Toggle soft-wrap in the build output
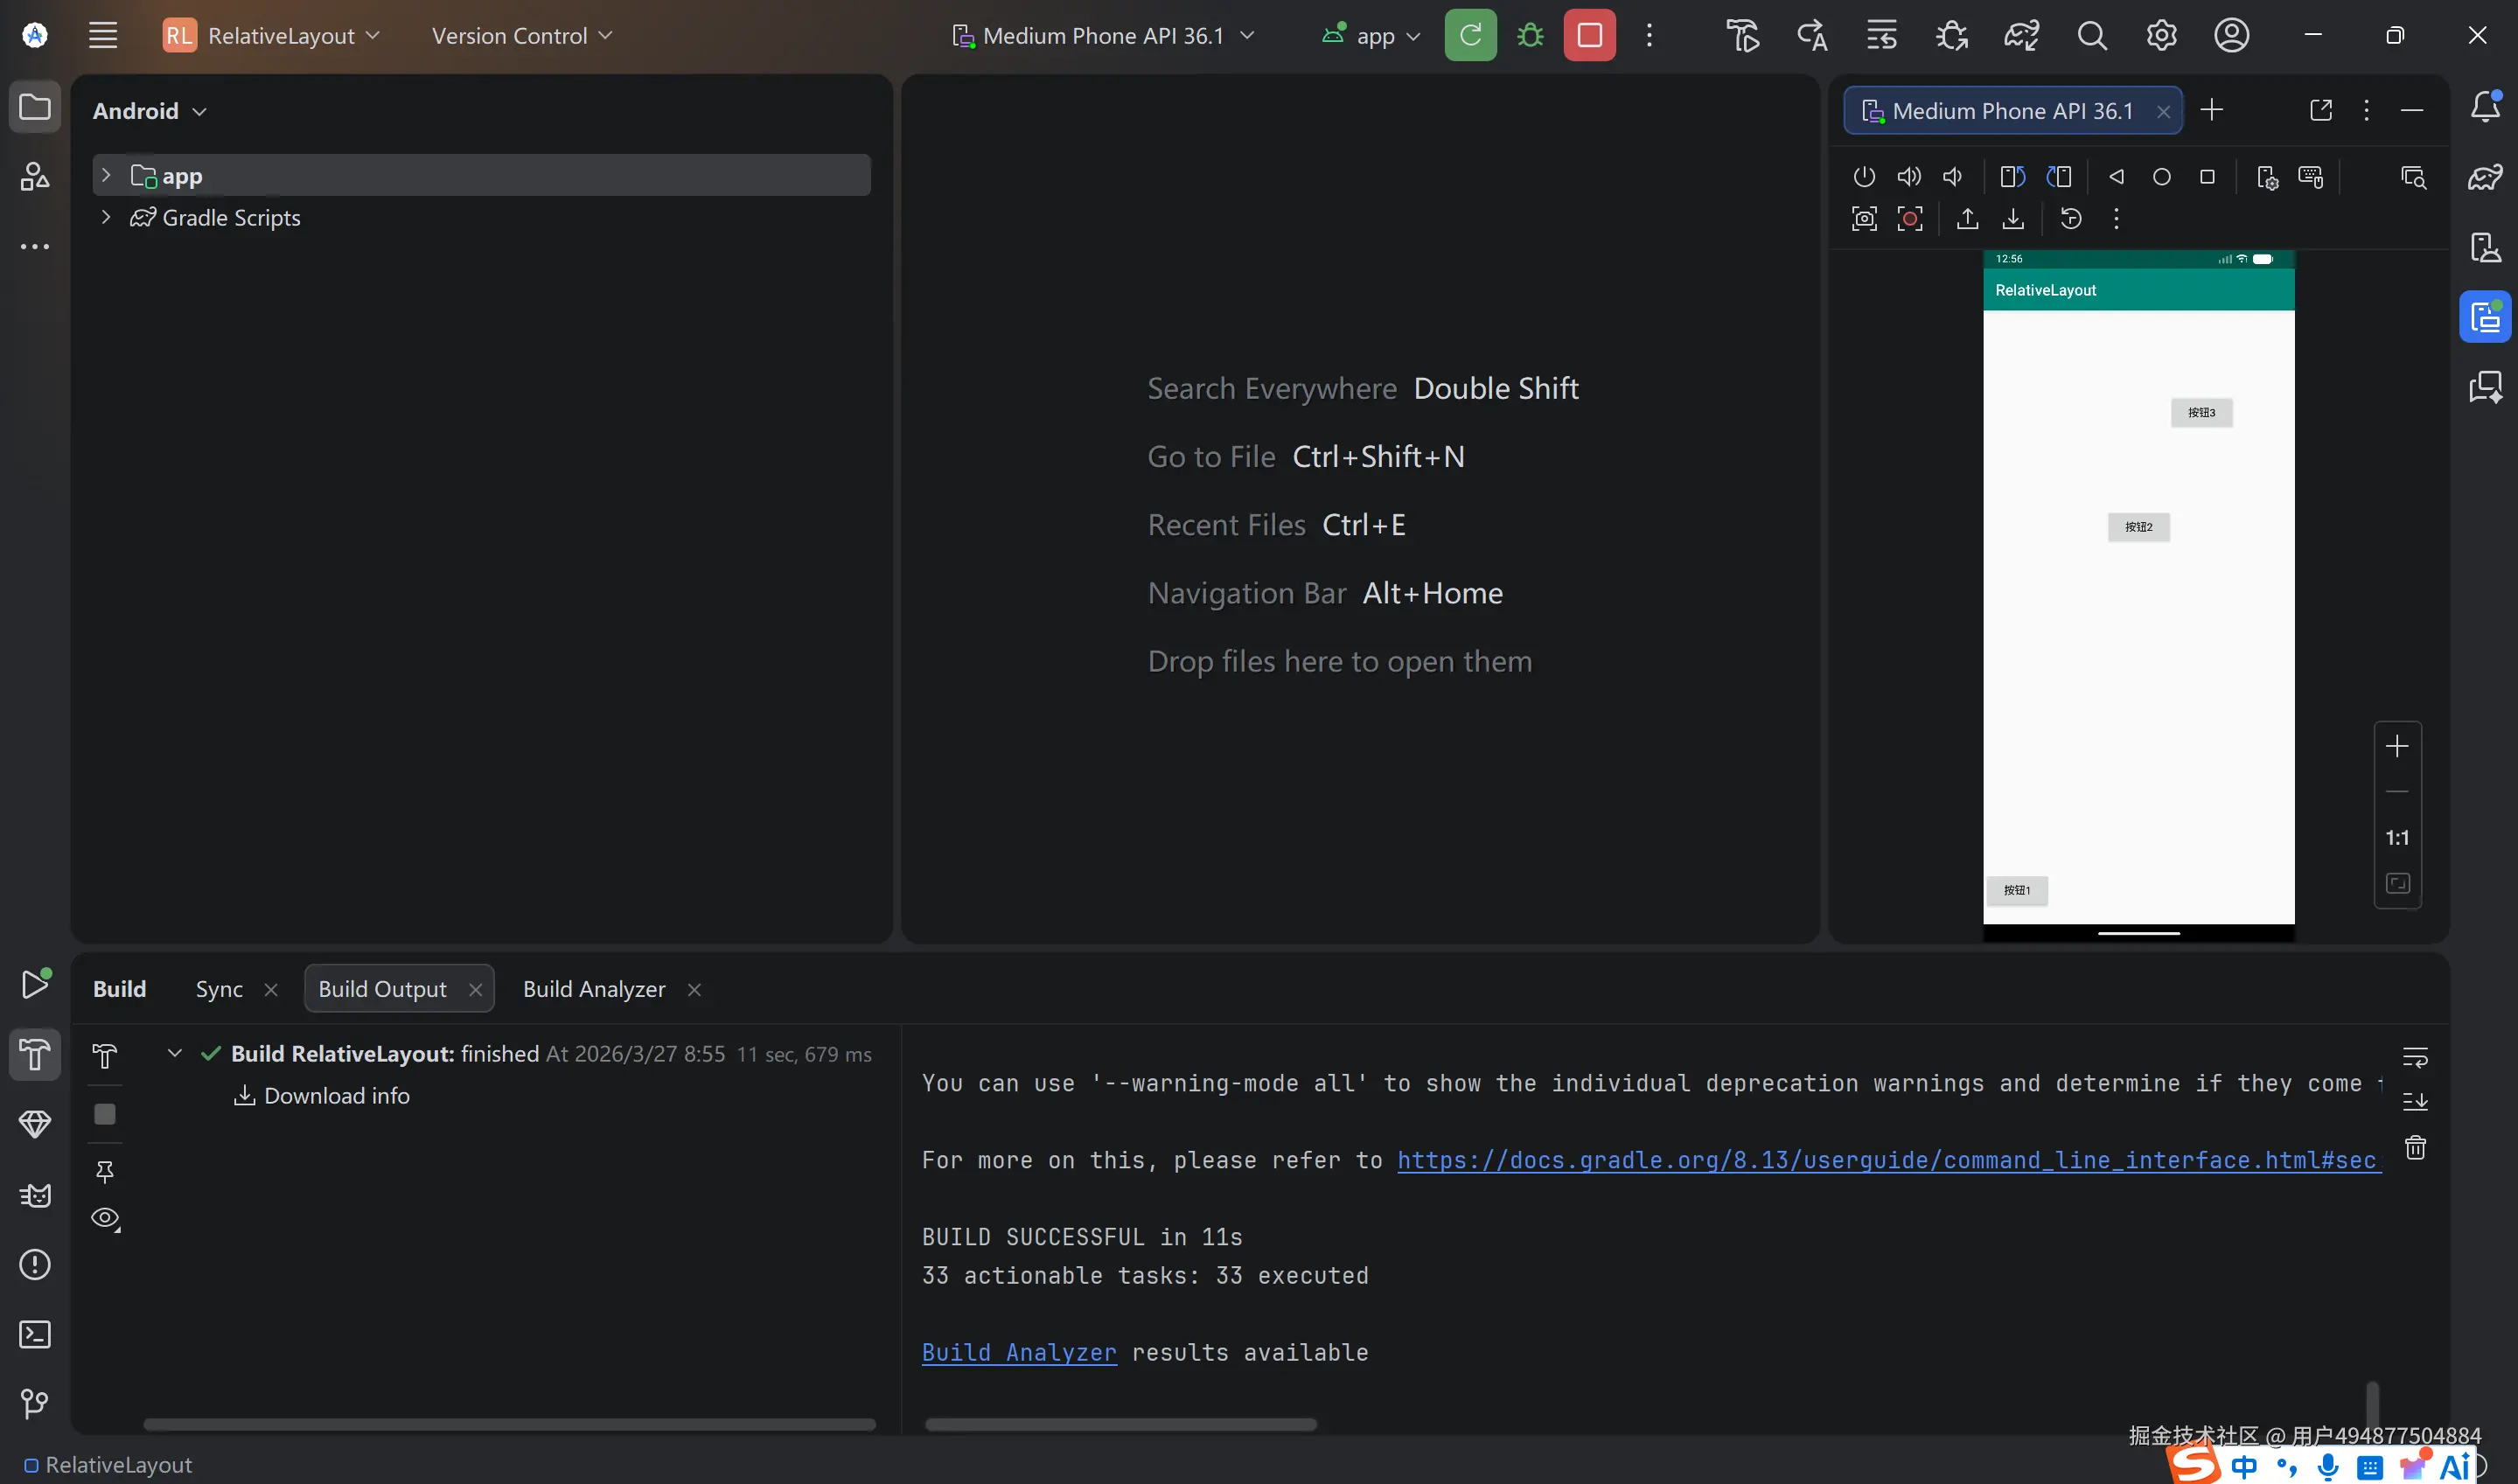 (2415, 1057)
